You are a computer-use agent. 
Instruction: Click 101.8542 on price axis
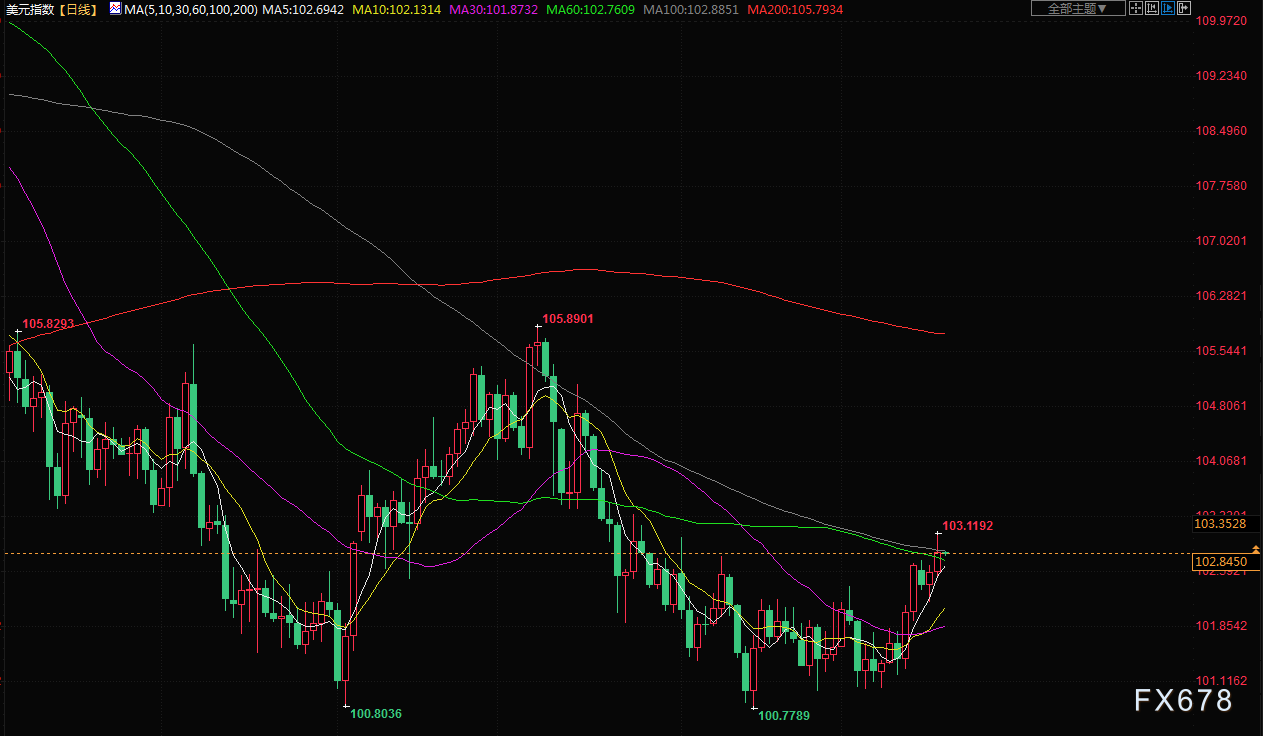1222,626
